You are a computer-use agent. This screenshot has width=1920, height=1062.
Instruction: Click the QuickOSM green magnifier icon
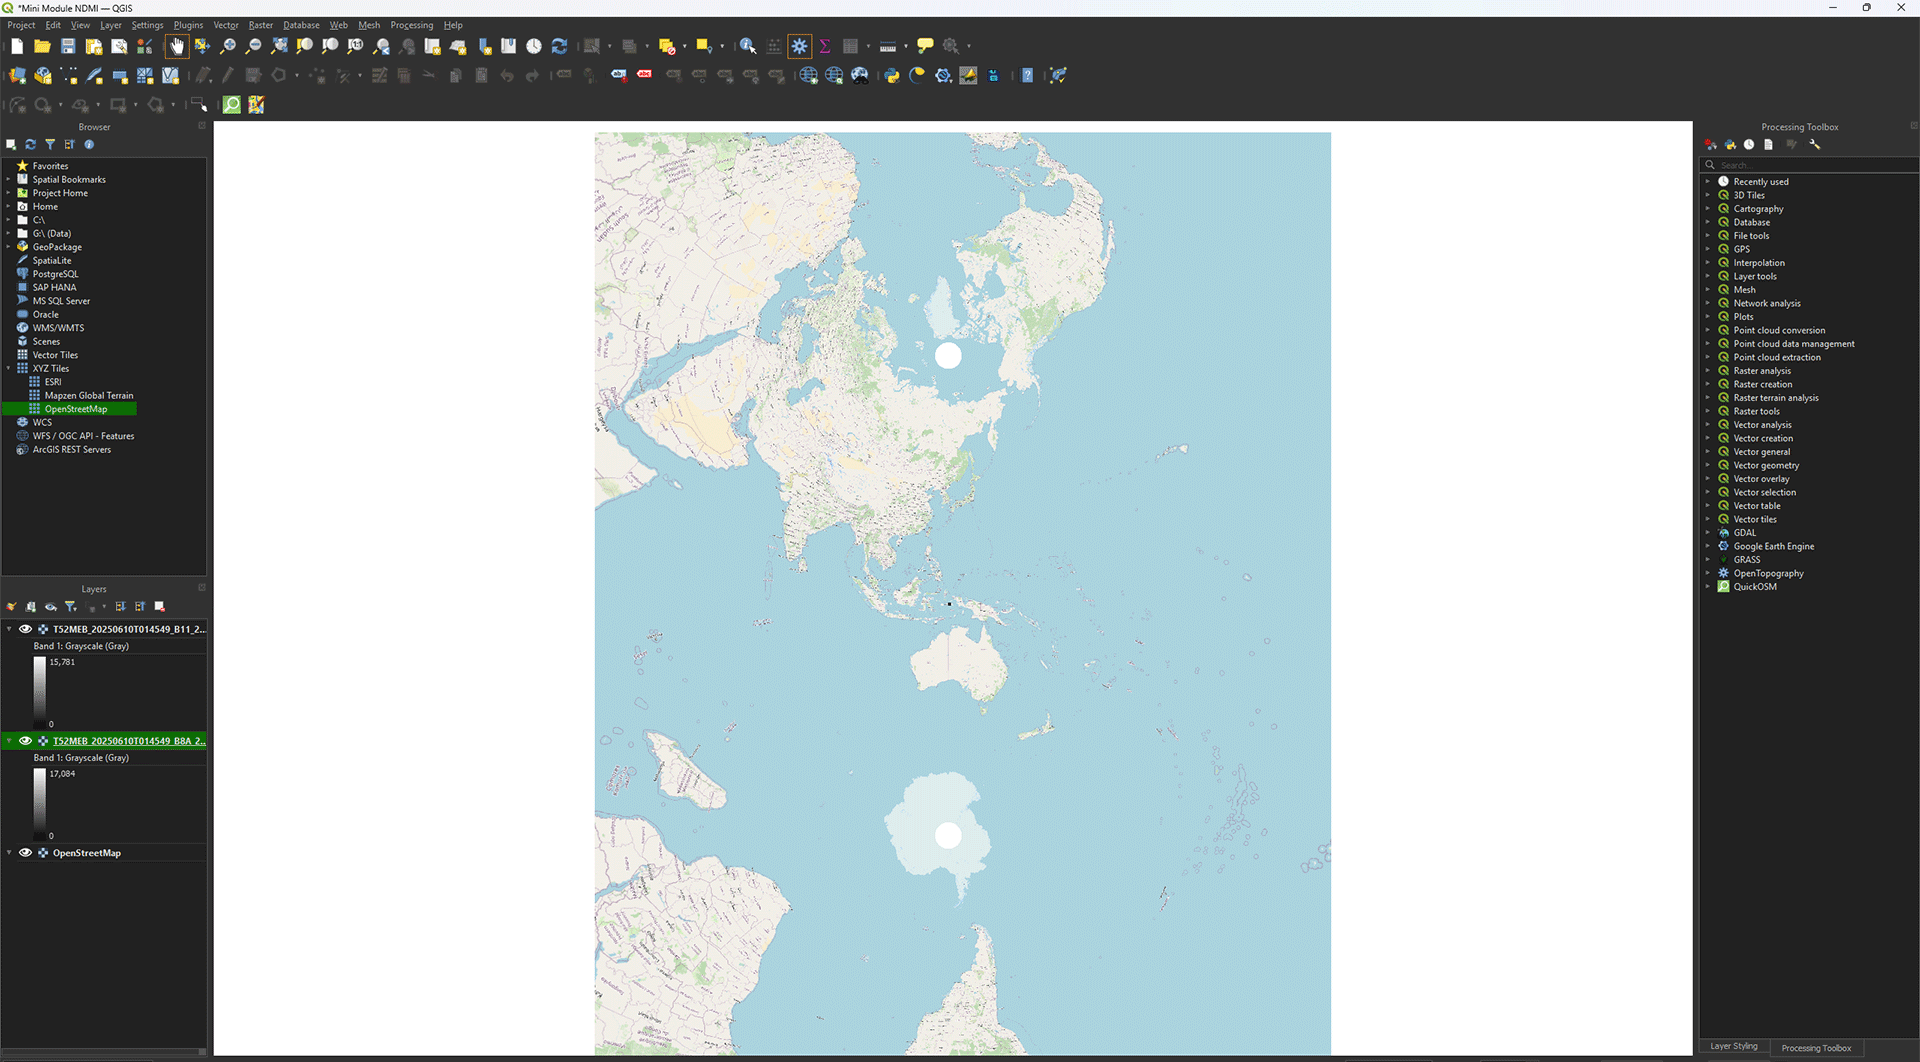click(x=231, y=105)
